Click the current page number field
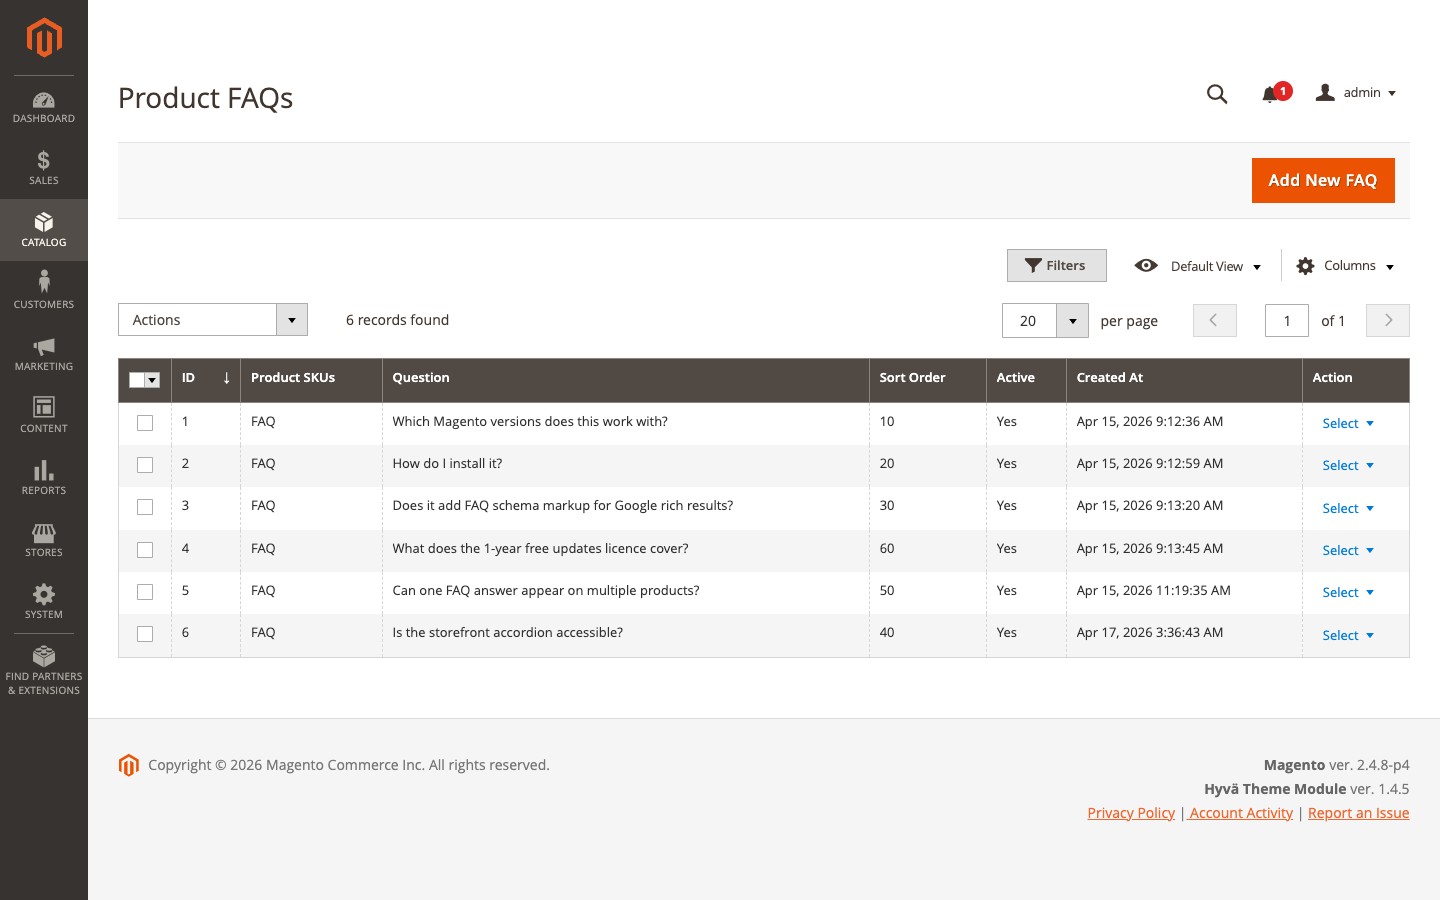This screenshot has width=1440, height=900. [1287, 321]
